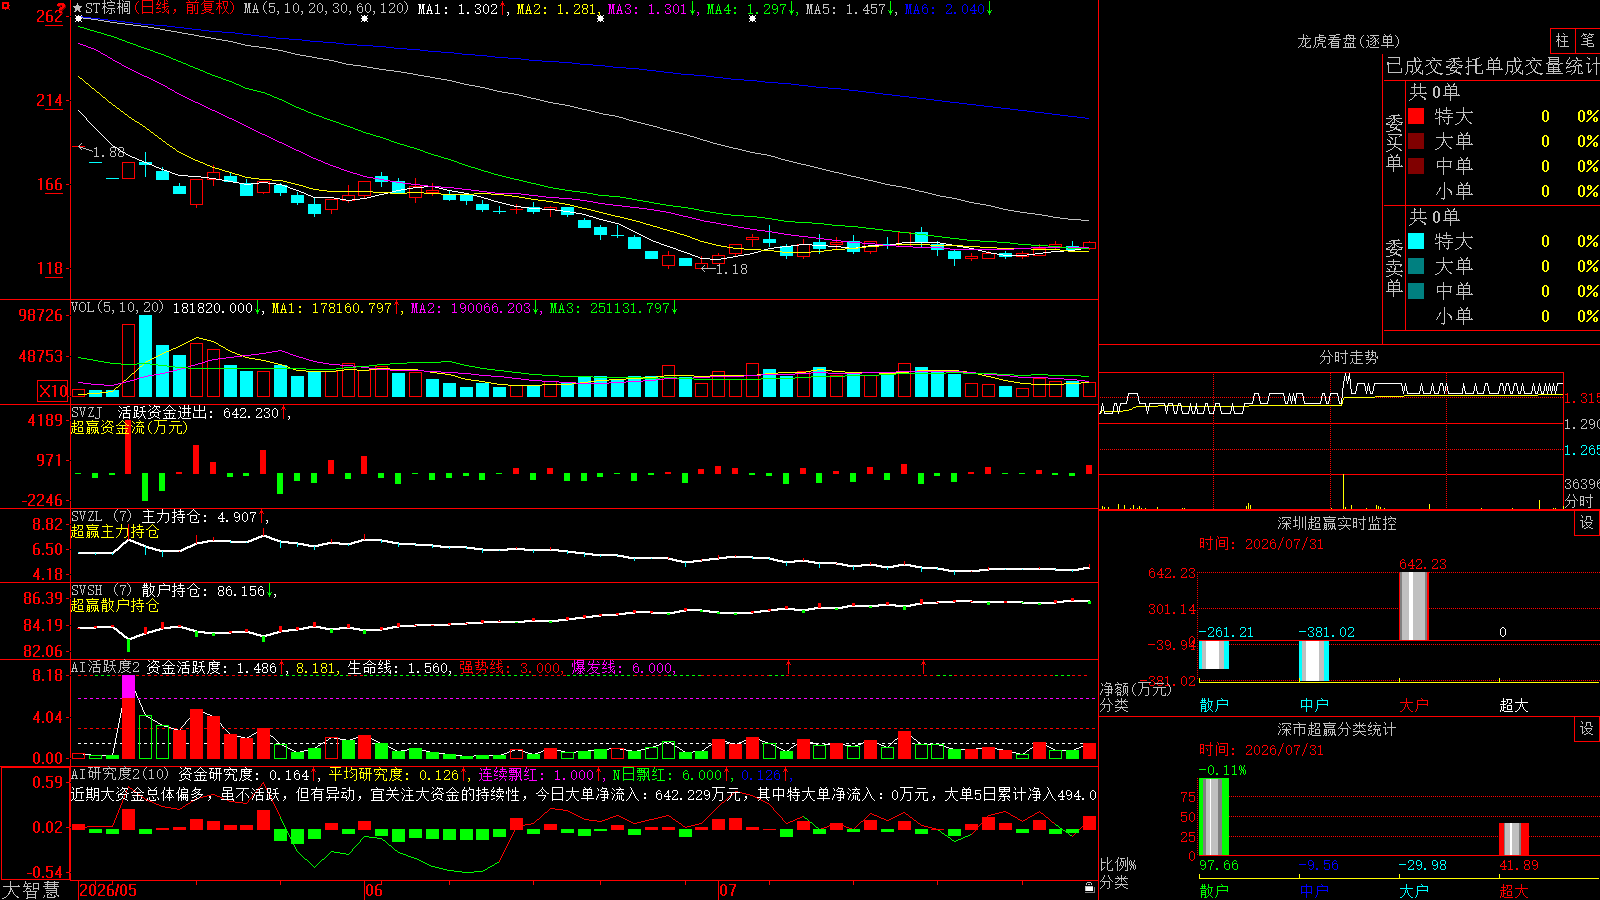The height and width of the screenshot is (900, 1600).
Task: Click the AI活跃度2 indicator label
Action: pyautogui.click(x=106, y=667)
